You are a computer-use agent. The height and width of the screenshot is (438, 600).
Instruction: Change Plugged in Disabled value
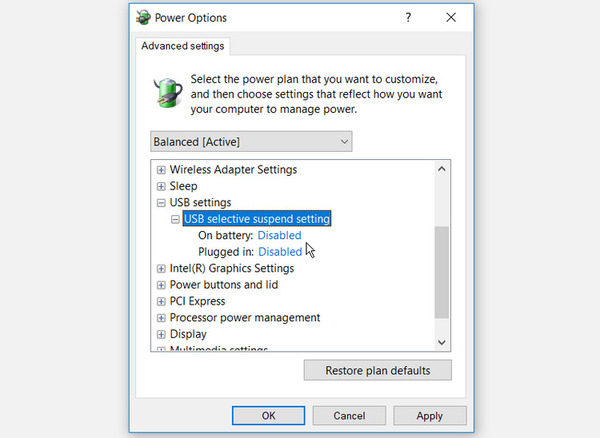click(x=280, y=252)
